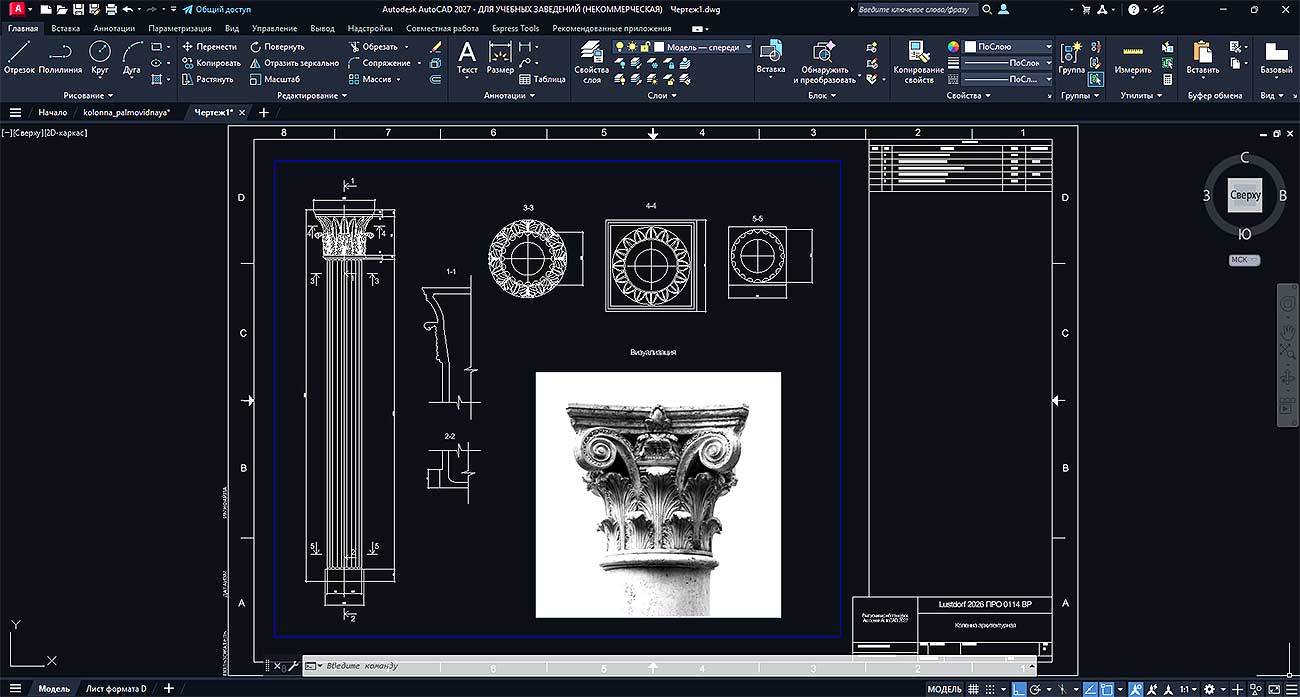Click the Группа tool
The image size is (1300, 697).
coord(1071,57)
